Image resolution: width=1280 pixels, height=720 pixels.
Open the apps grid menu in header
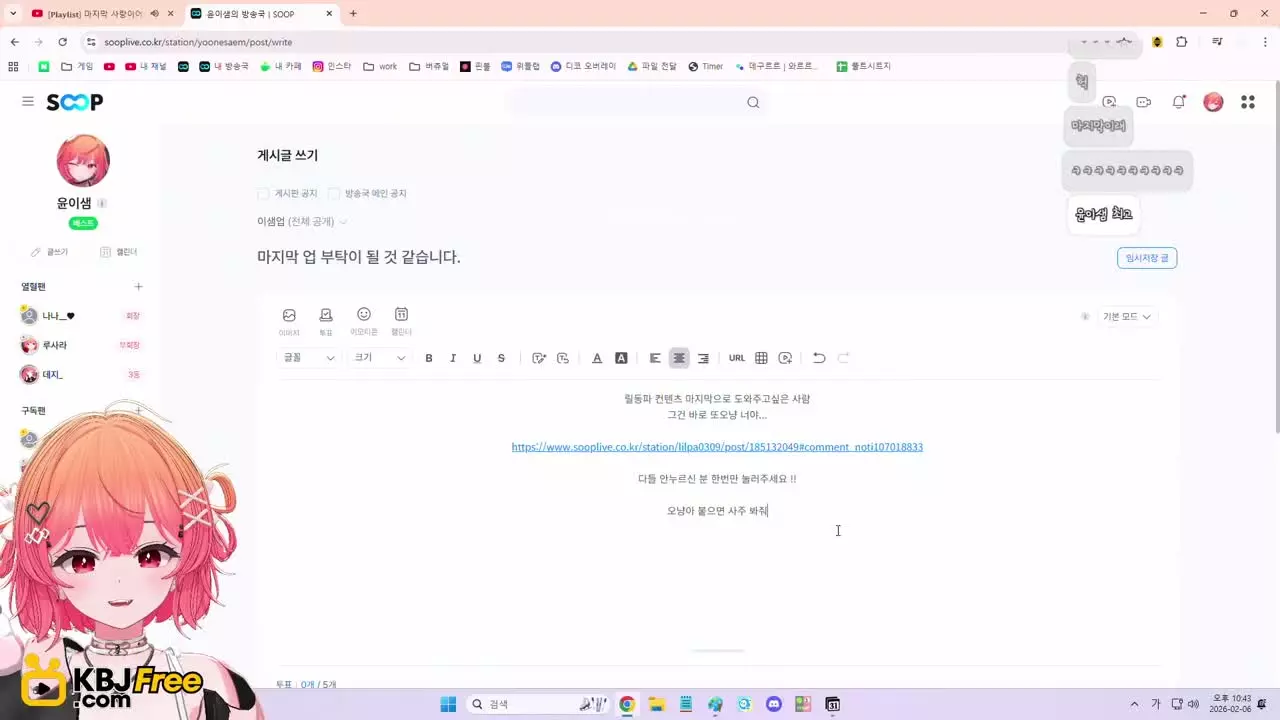click(1248, 102)
